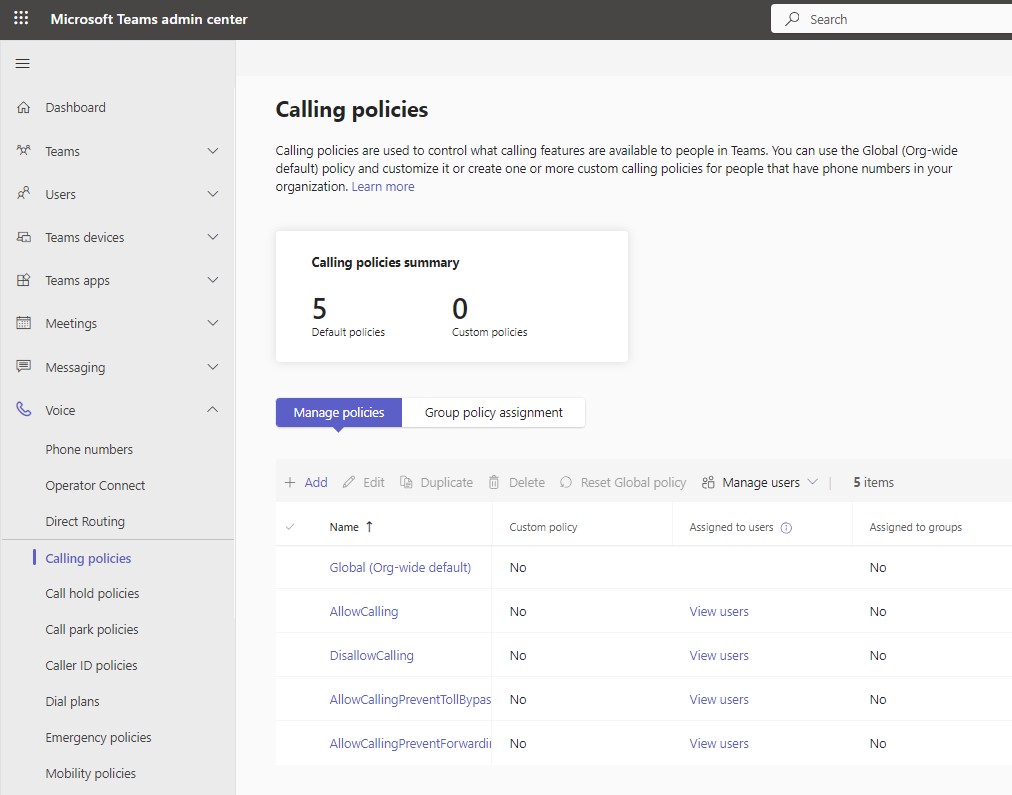Click the Teams devices icon
The height and width of the screenshot is (795, 1012).
[24, 237]
